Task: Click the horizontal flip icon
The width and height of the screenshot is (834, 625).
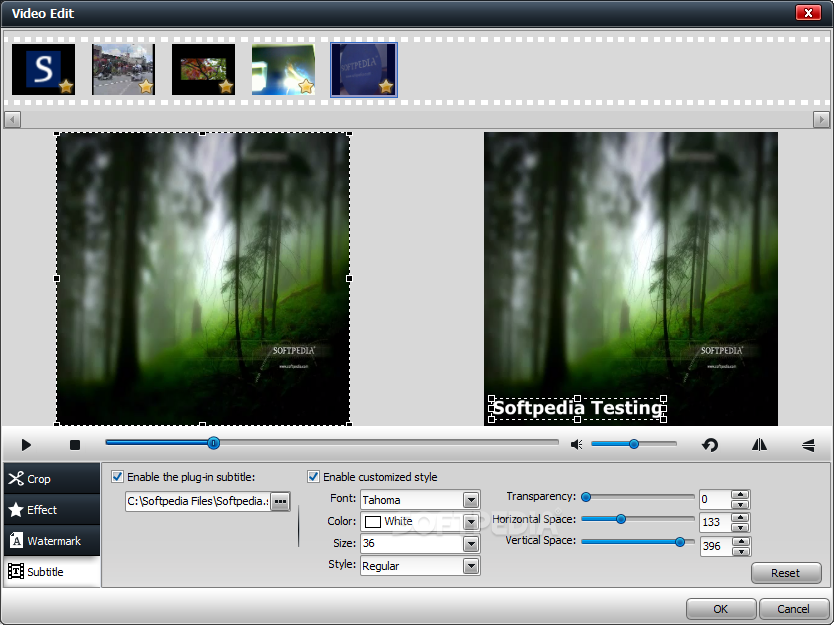Action: pyautogui.click(x=759, y=445)
